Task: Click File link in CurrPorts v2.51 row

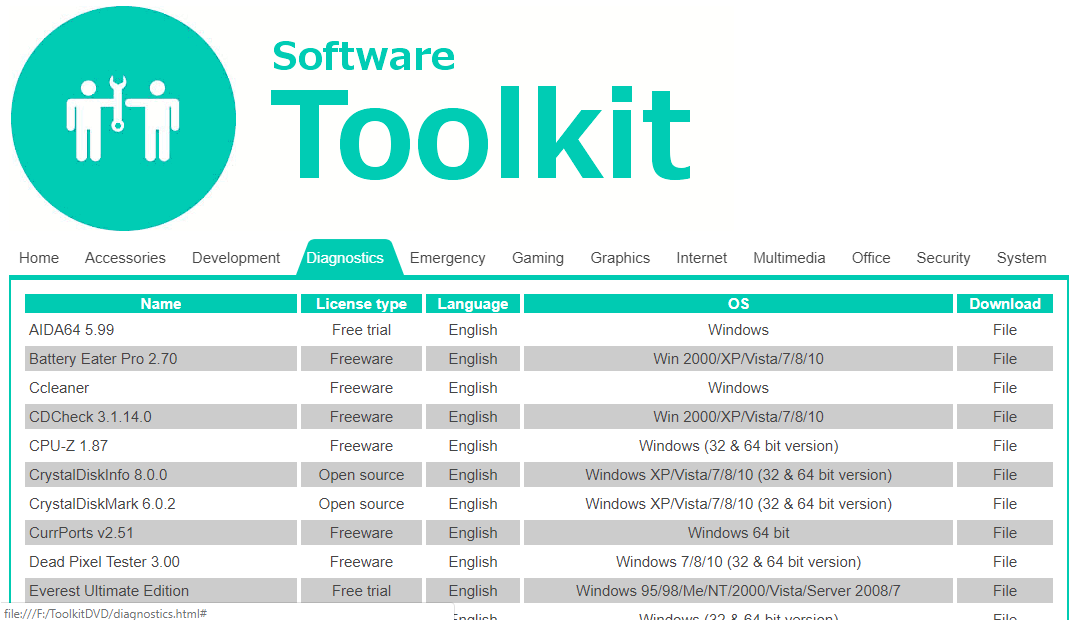Action: point(1005,533)
